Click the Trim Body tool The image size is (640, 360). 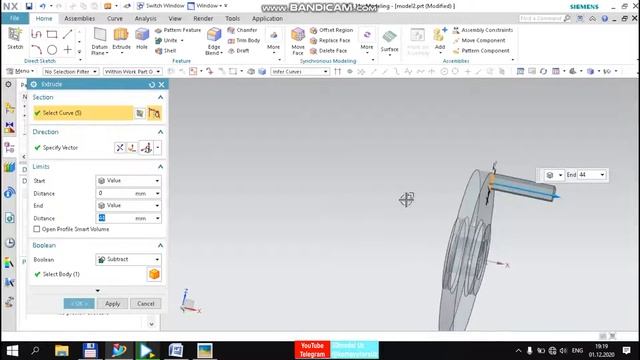(x=244, y=40)
